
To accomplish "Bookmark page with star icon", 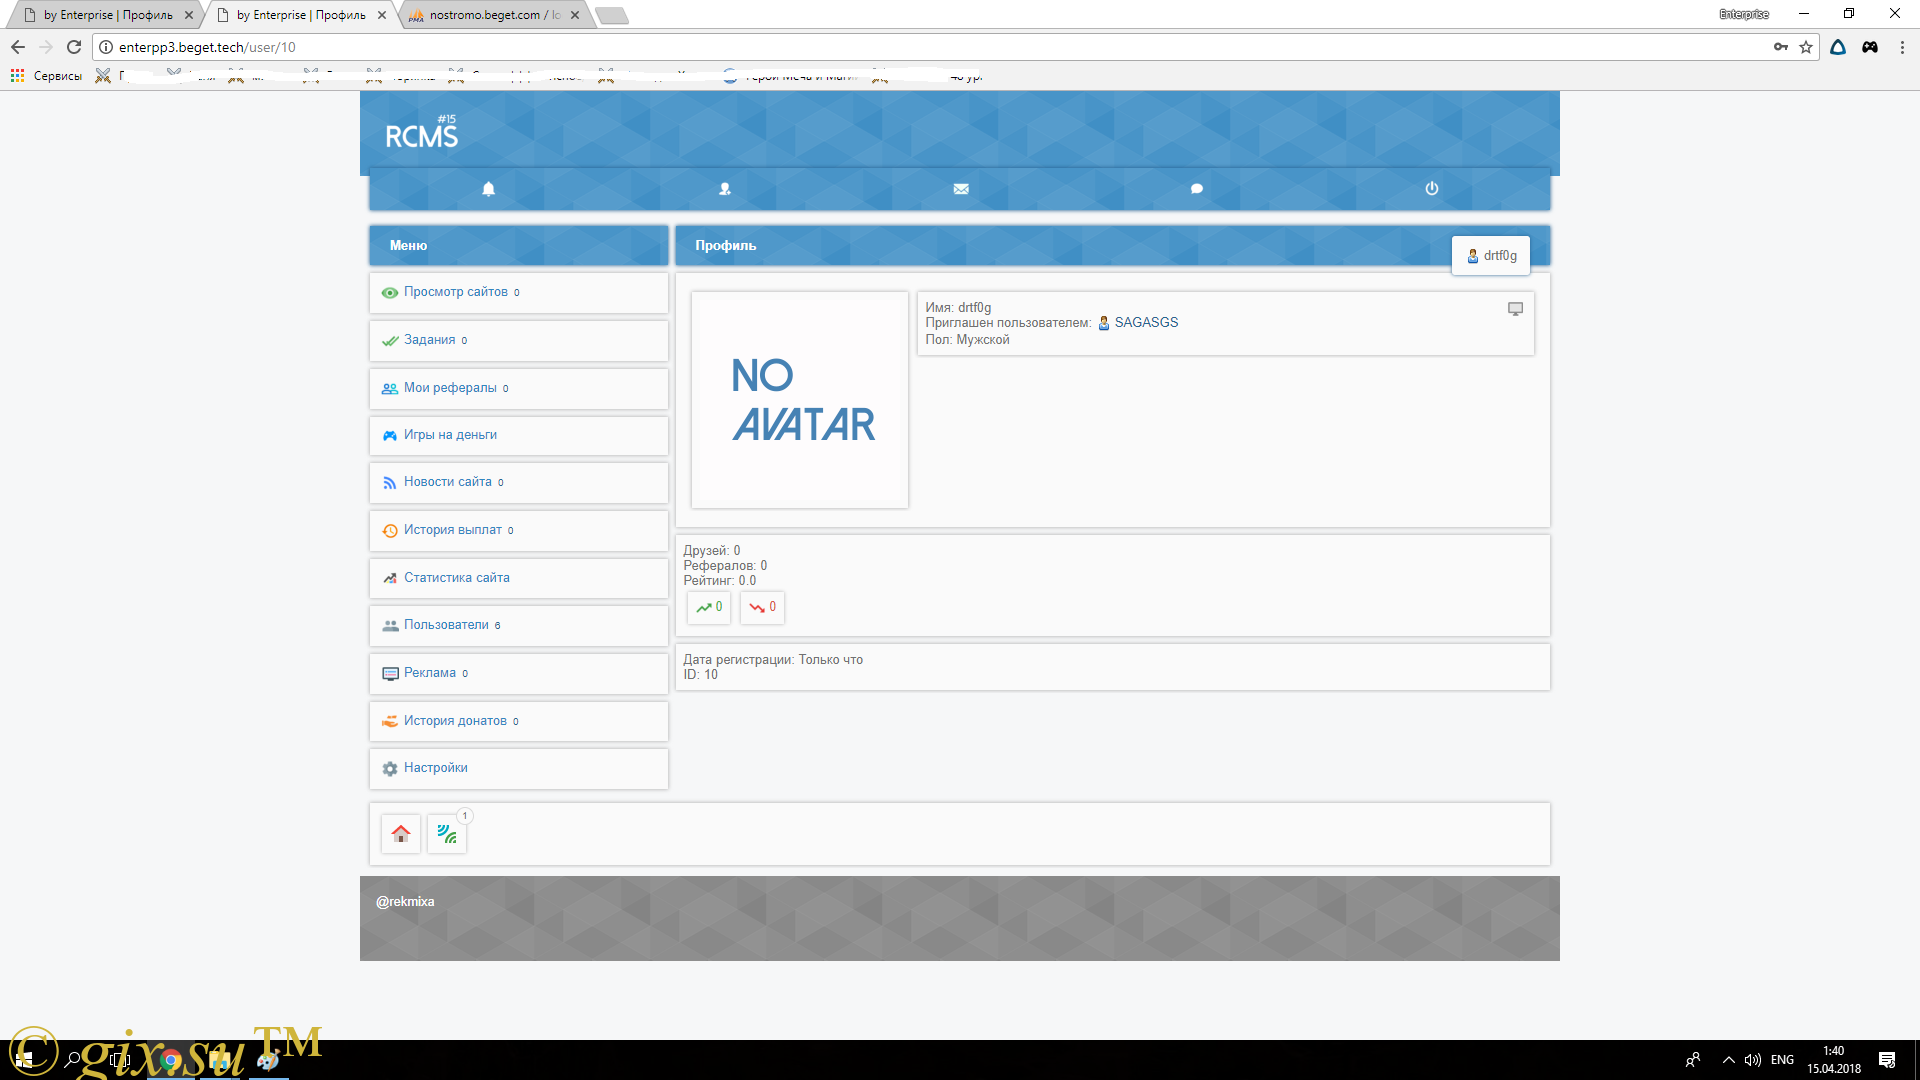I will [x=1806, y=47].
